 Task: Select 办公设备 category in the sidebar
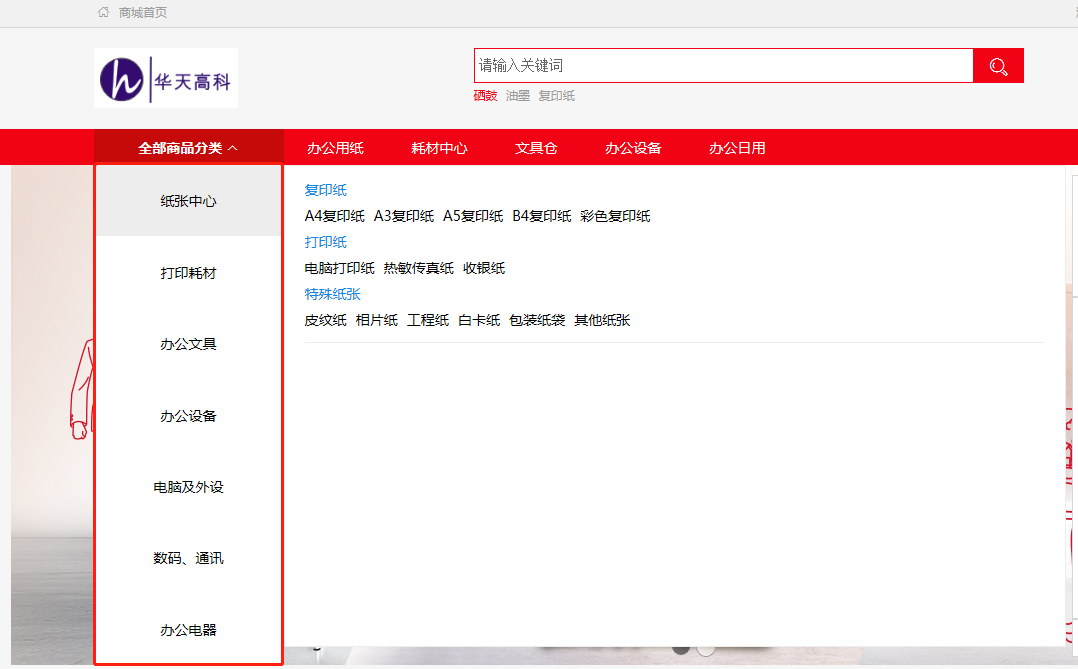[188, 416]
